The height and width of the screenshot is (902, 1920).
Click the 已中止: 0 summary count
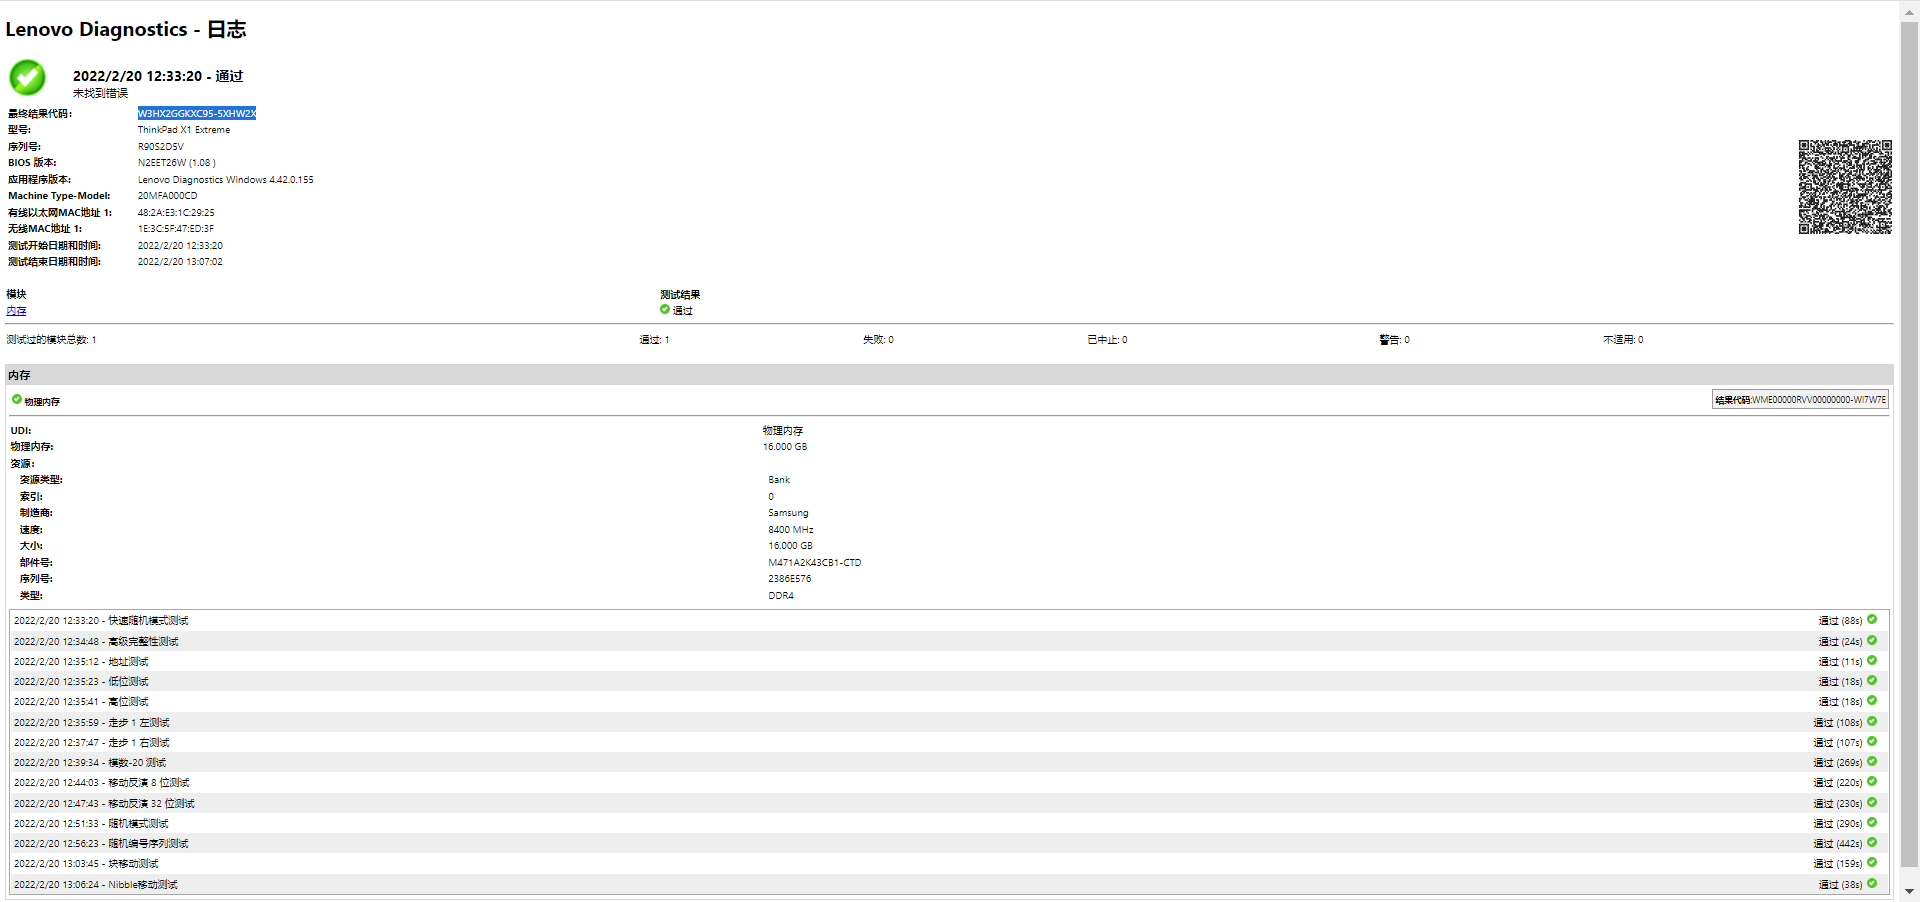click(x=1108, y=340)
